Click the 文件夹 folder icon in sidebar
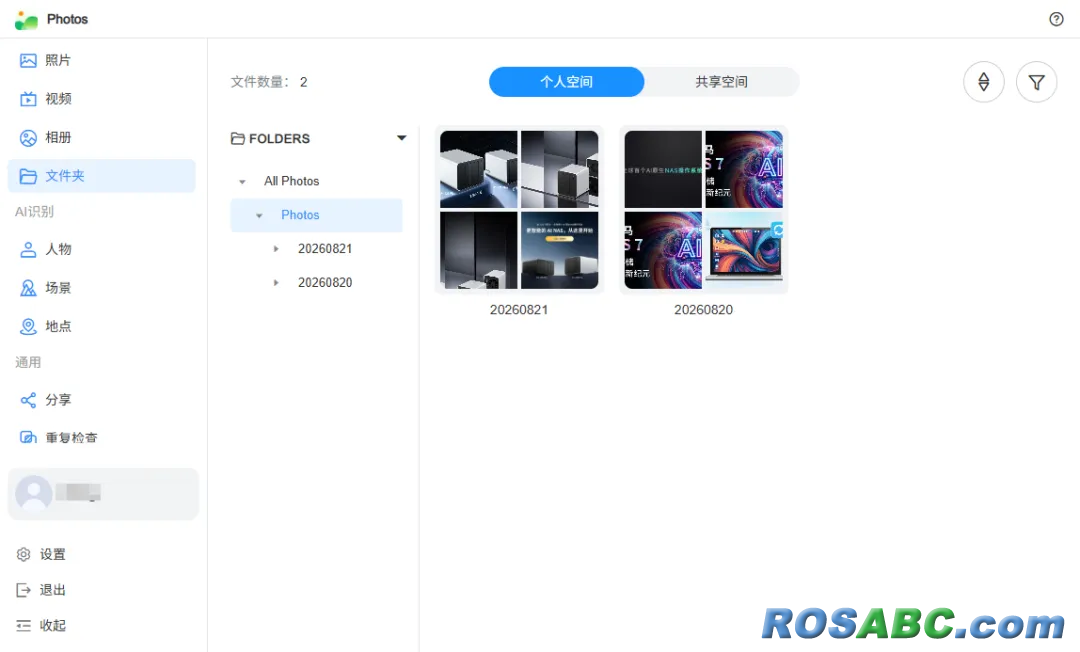This screenshot has width=1080, height=652. pyautogui.click(x=28, y=176)
